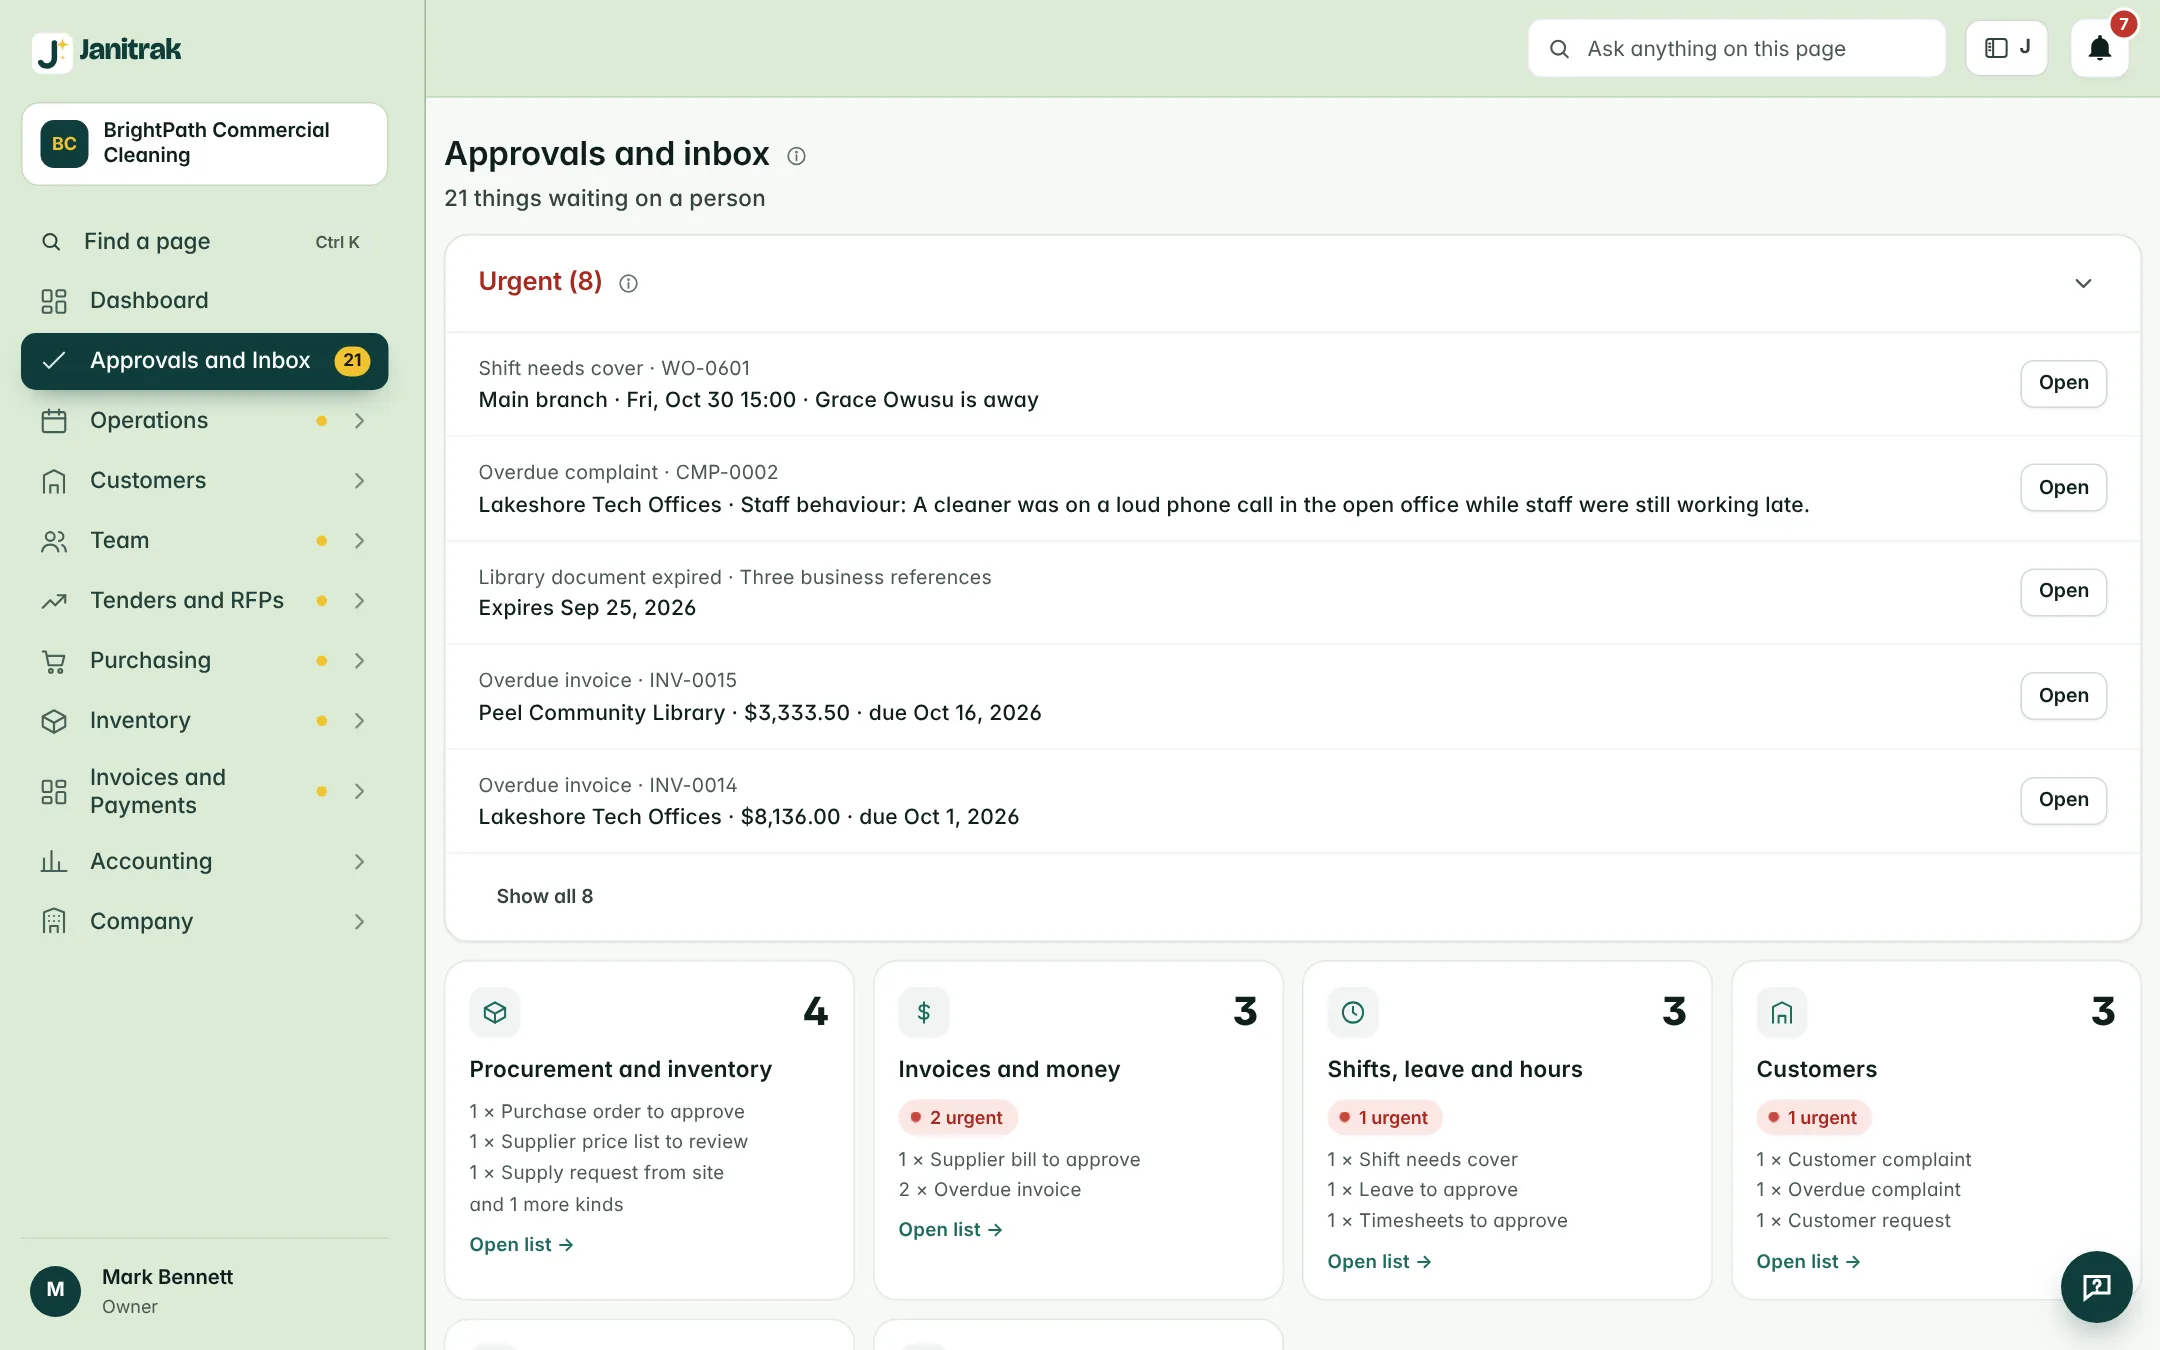2160x1350 pixels.
Task: Toggle the side panel J button
Action: click(2007, 48)
